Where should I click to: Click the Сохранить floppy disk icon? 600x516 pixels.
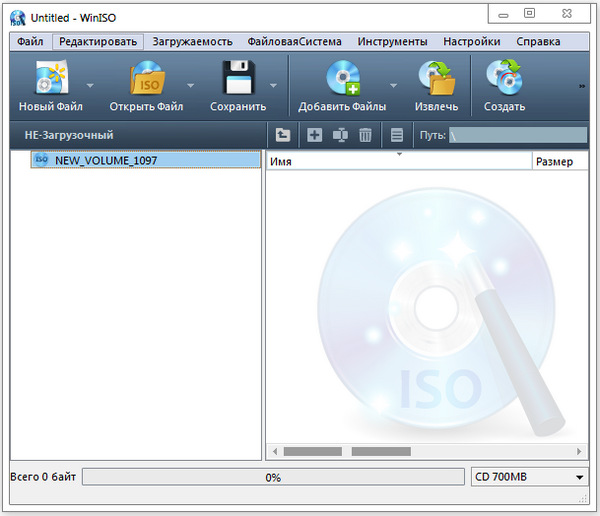pos(238,80)
